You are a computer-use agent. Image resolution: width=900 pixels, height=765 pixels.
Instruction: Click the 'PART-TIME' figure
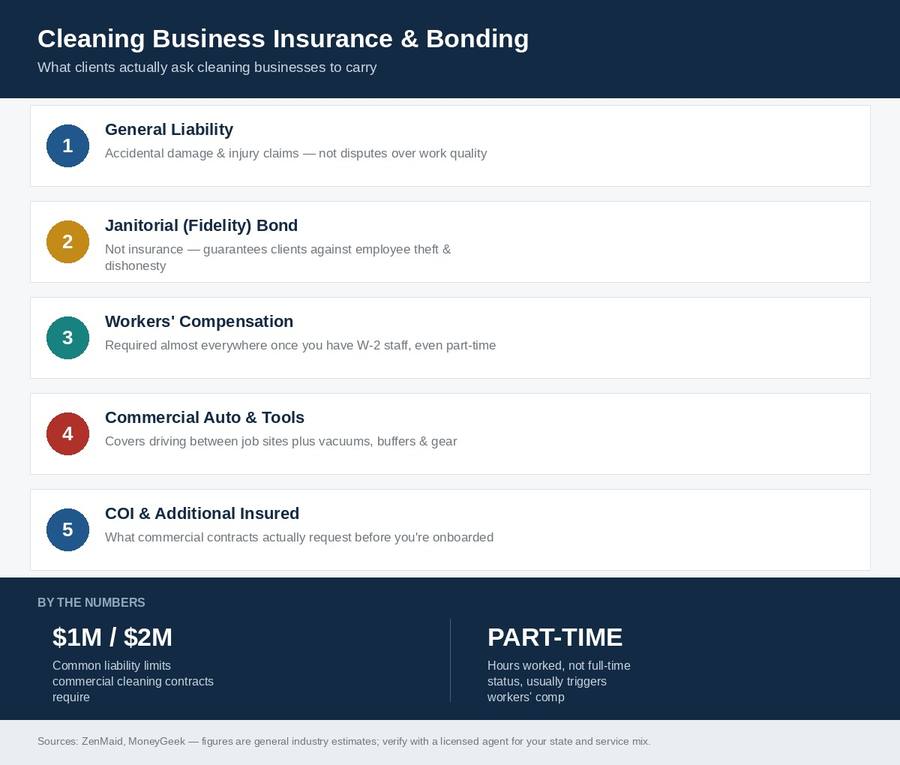(x=555, y=637)
